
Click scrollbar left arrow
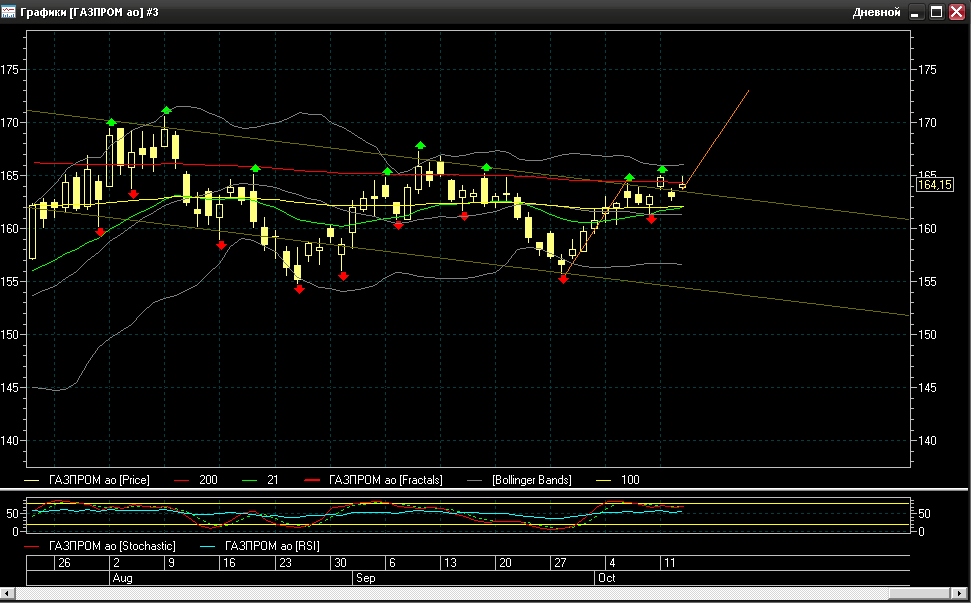6,594
